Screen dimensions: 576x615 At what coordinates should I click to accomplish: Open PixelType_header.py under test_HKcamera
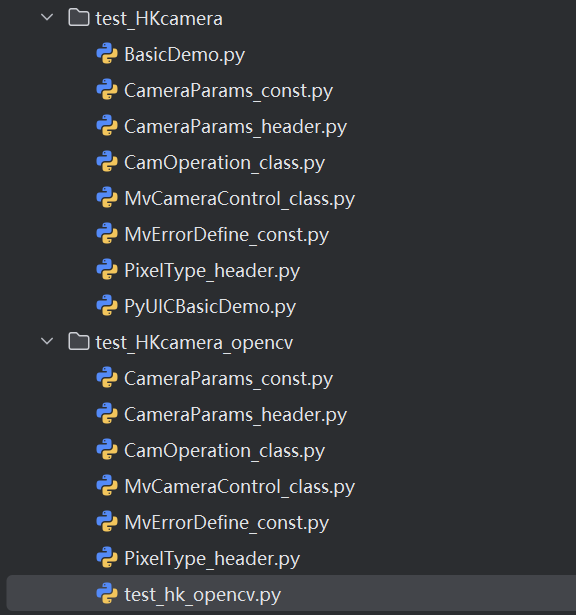(x=212, y=271)
